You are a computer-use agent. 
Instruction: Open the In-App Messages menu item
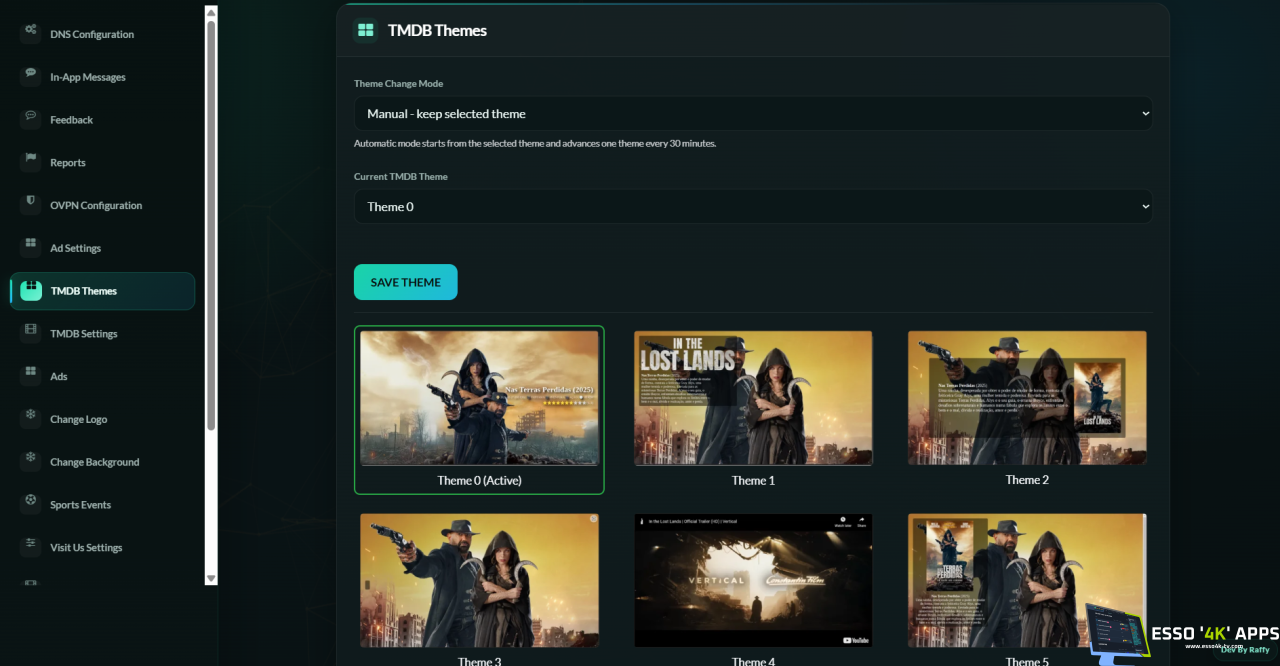coord(102,77)
